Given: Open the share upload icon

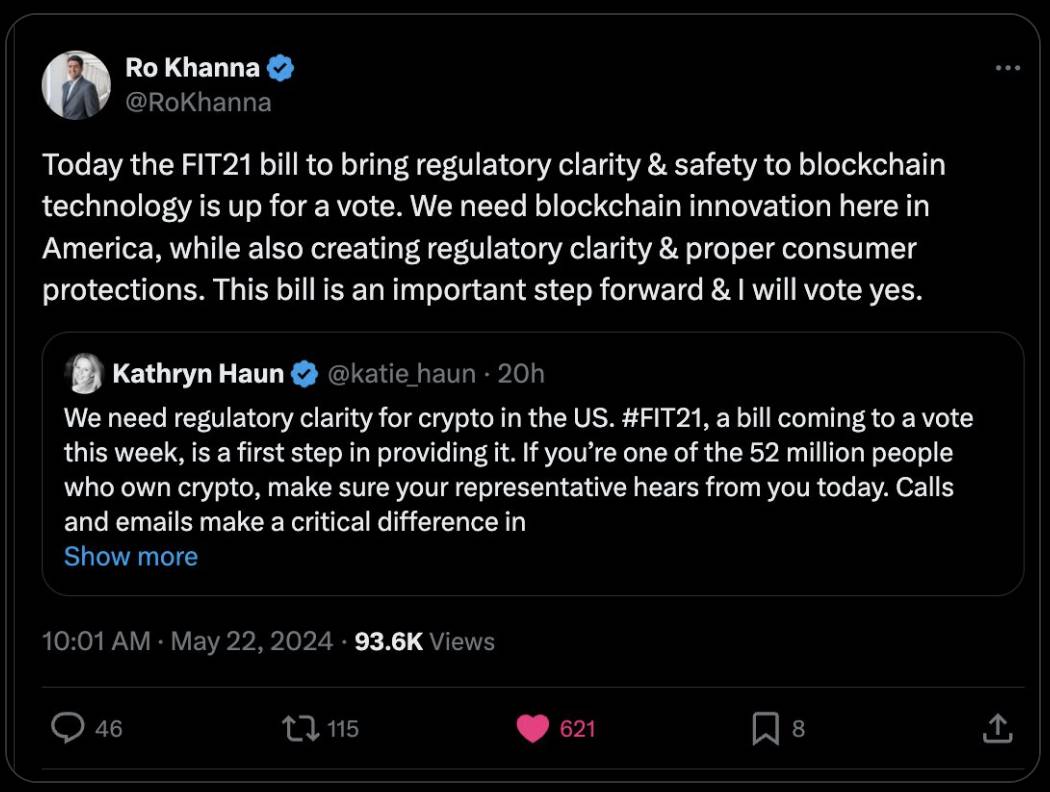Looking at the screenshot, I should [x=997, y=729].
